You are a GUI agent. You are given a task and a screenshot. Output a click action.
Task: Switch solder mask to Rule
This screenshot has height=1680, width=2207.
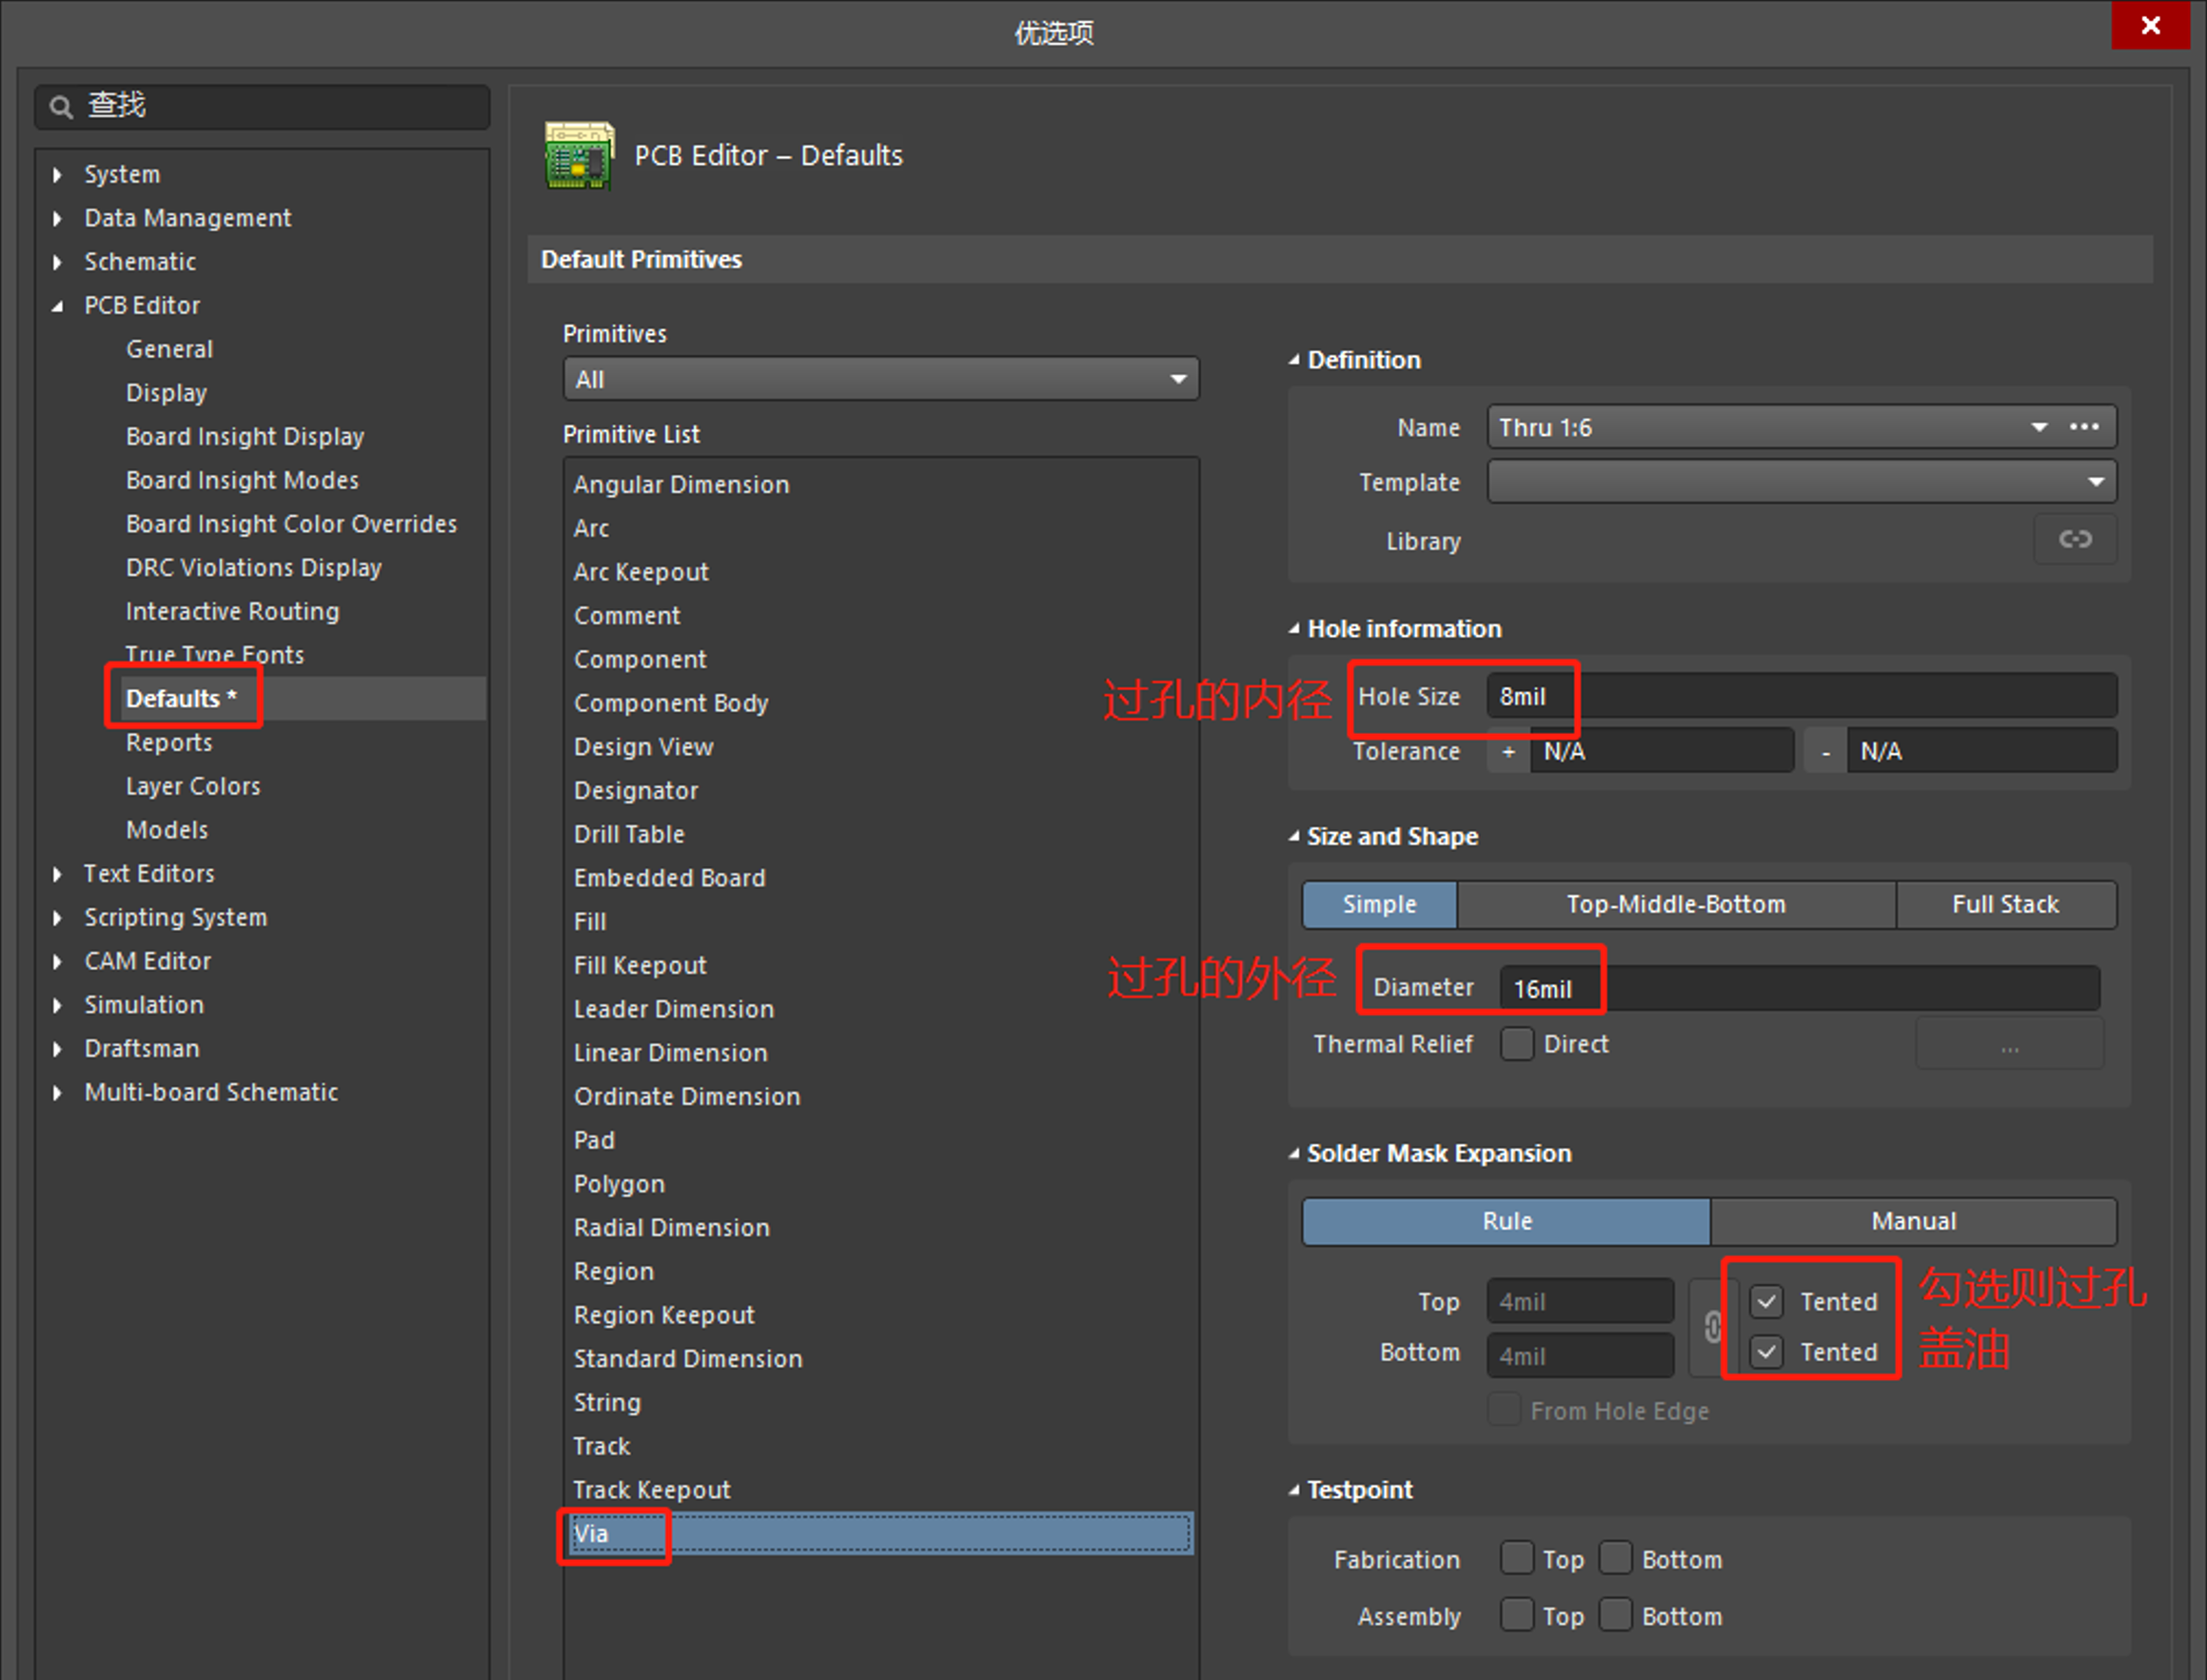pos(1506,1221)
